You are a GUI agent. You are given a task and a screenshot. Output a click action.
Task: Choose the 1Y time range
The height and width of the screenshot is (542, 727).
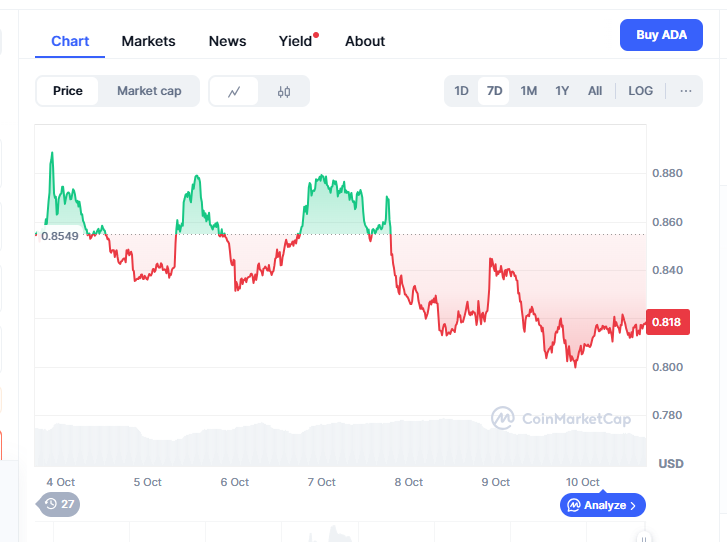point(562,91)
